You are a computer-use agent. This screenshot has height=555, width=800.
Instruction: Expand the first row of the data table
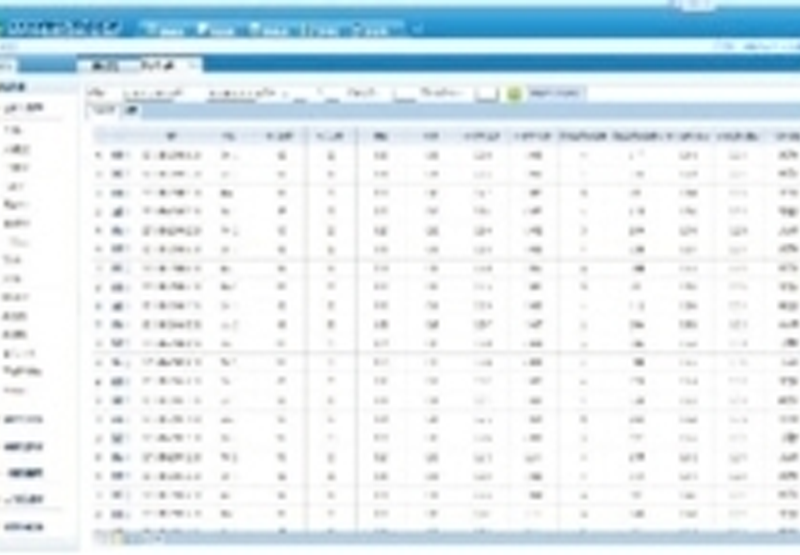point(98,155)
